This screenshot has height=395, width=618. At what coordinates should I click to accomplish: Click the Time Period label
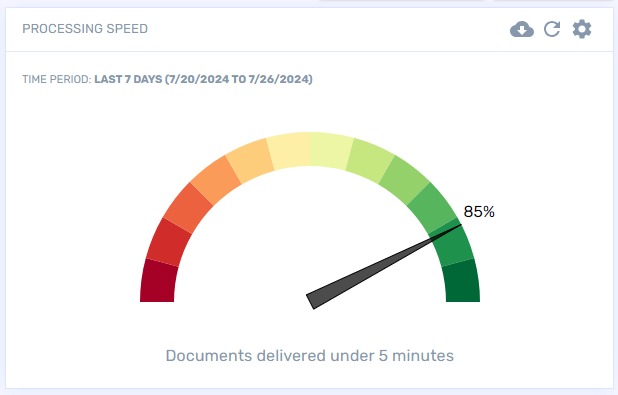point(57,79)
